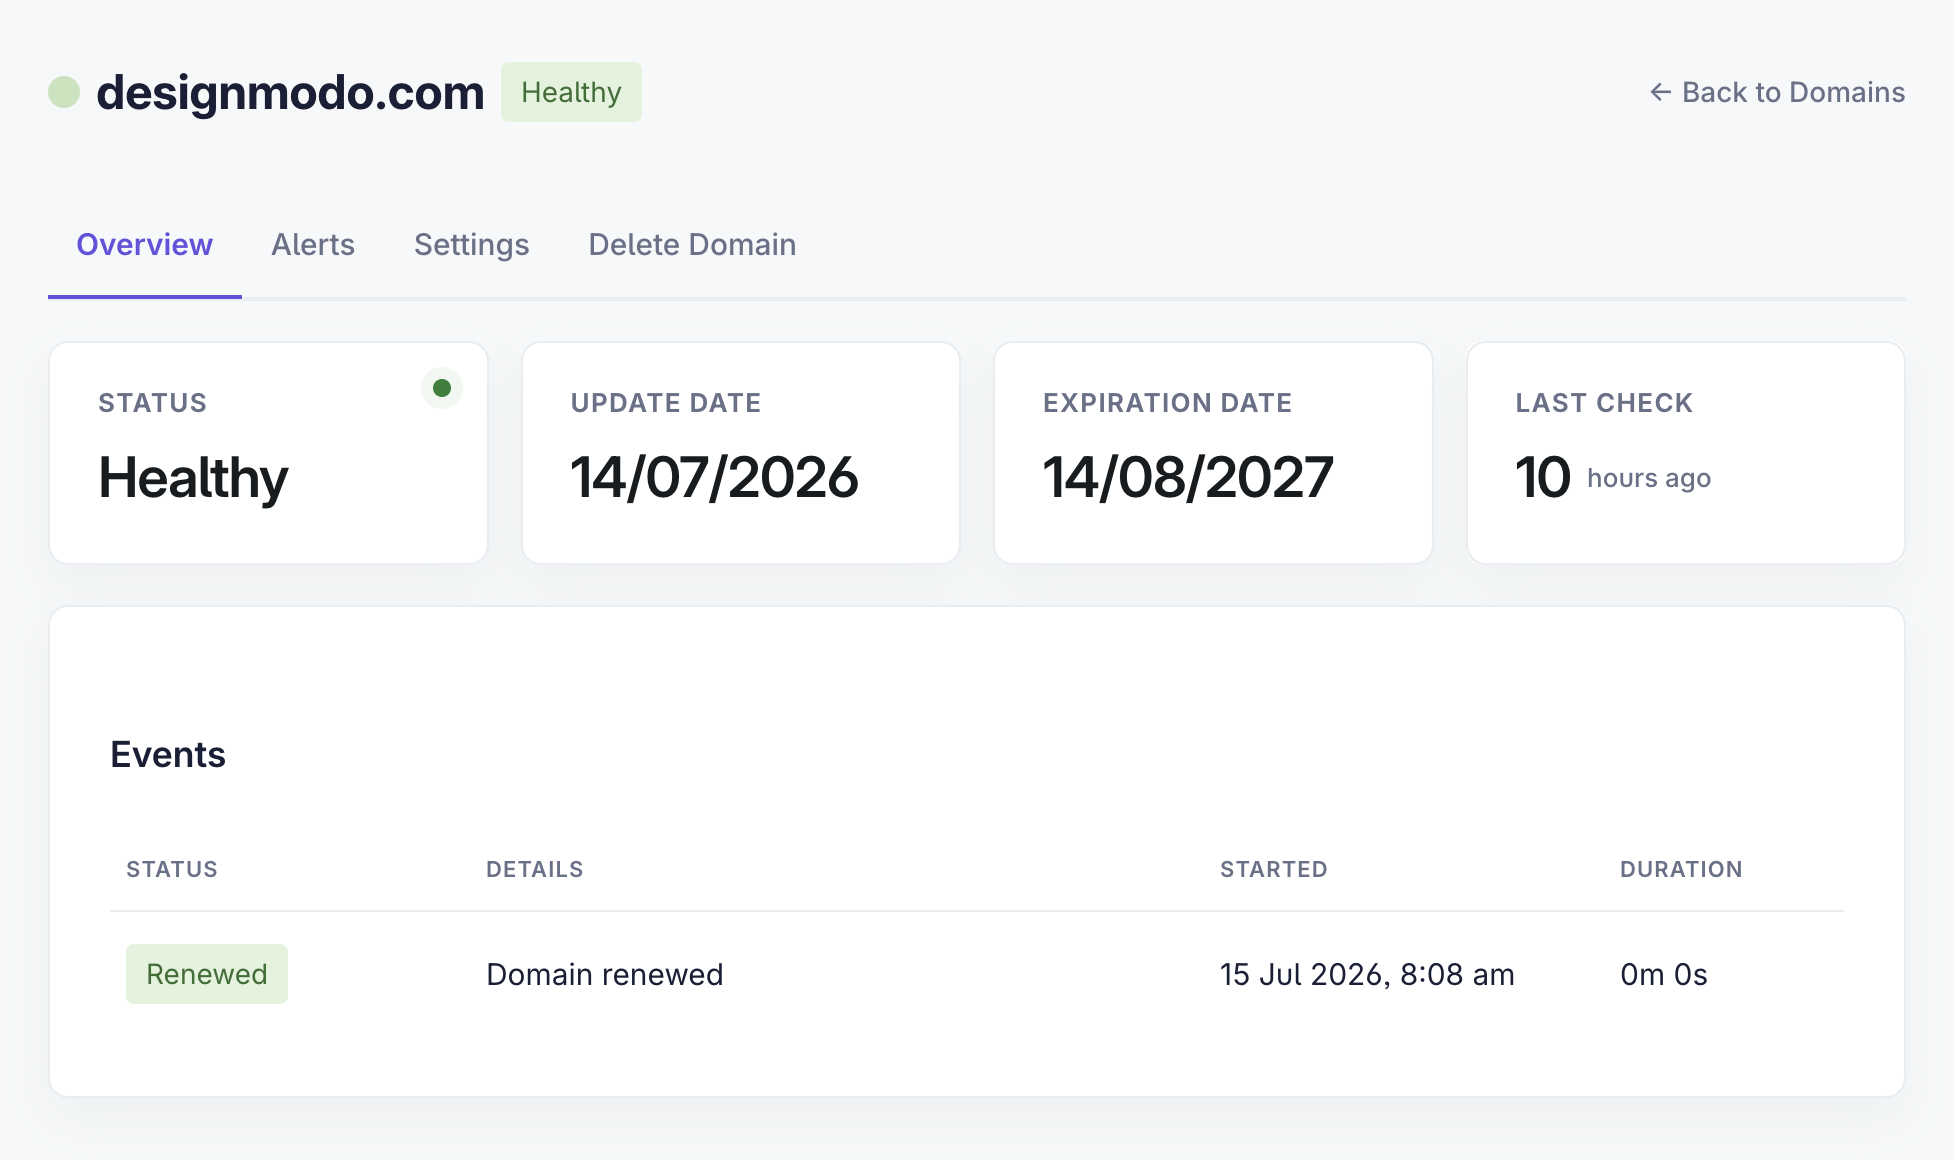Click the LAST CHECK card label
The height and width of the screenshot is (1160, 1954).
pos(1604,403)
